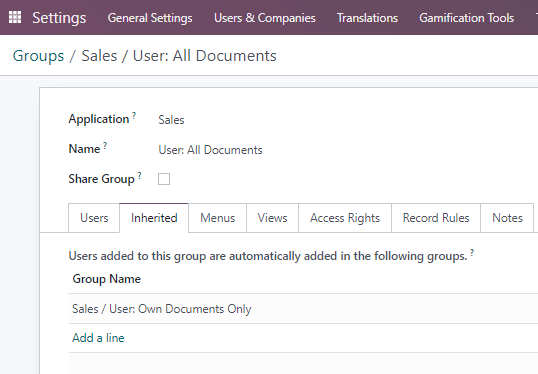Screen dimensions: 538x374
Task: Click Add a line link
Action: (98, 338)
